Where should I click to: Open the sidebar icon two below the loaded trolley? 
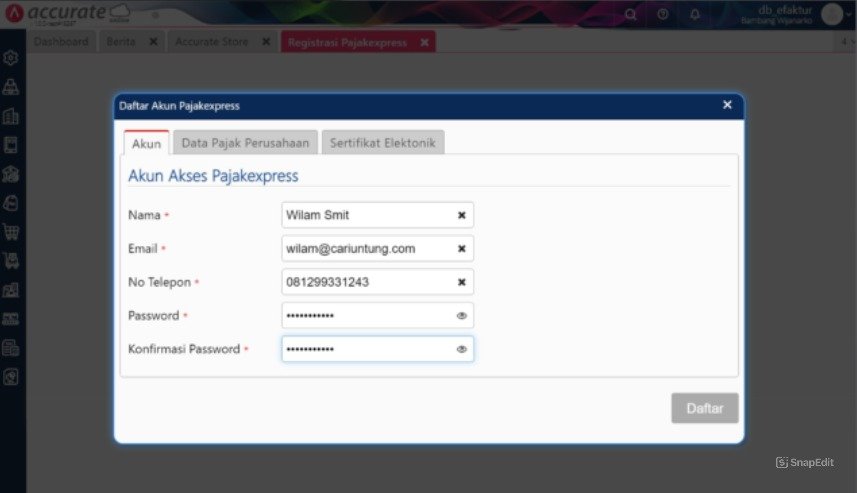click(x=11, y=319)
